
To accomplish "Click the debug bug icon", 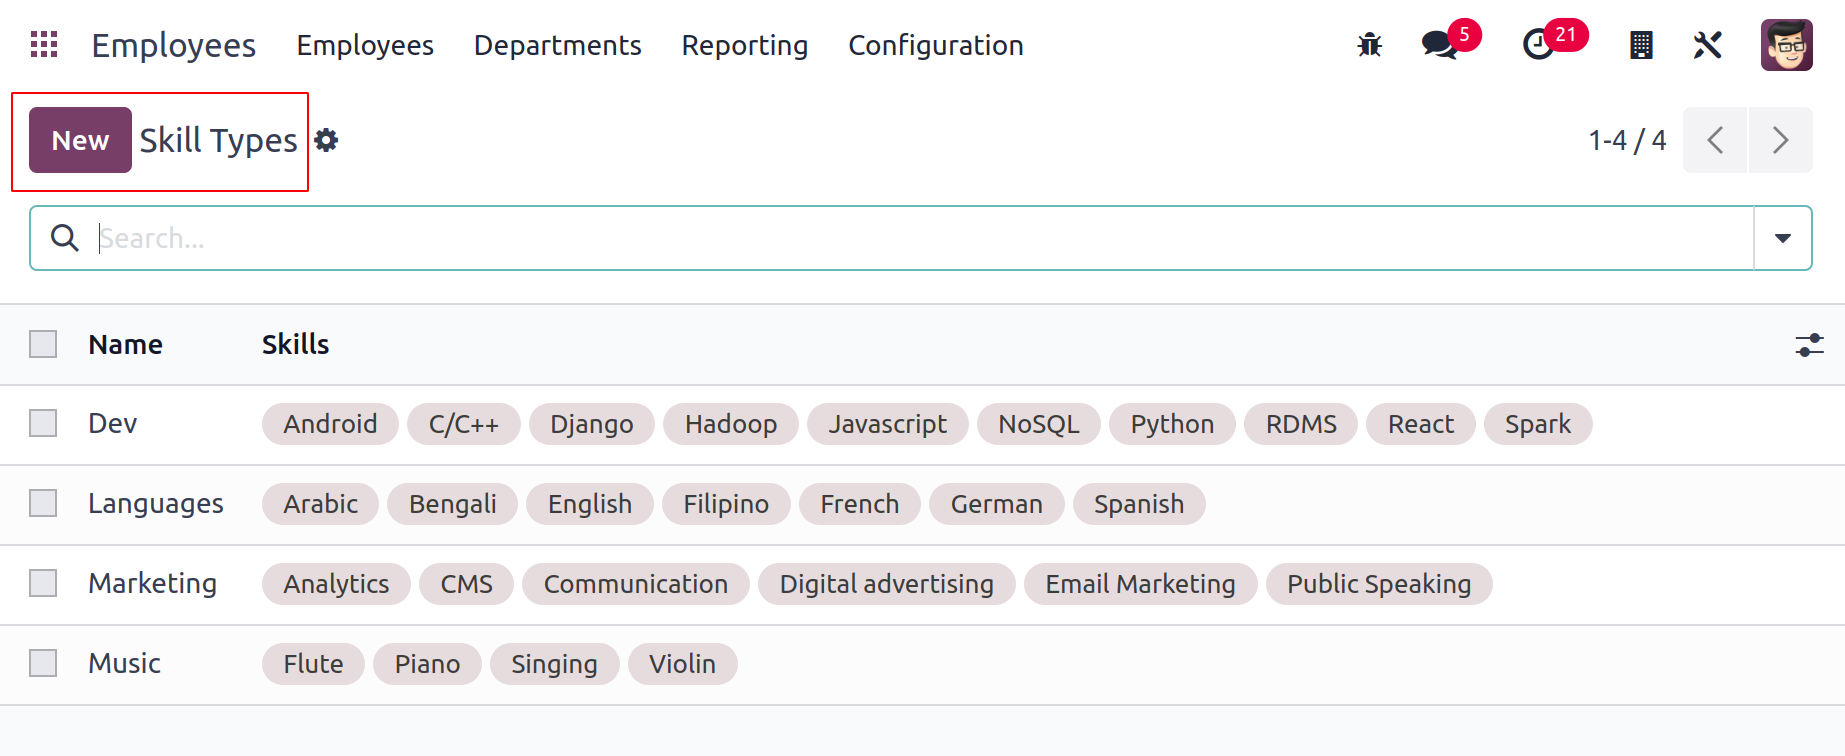I will tap(1369, 45).
